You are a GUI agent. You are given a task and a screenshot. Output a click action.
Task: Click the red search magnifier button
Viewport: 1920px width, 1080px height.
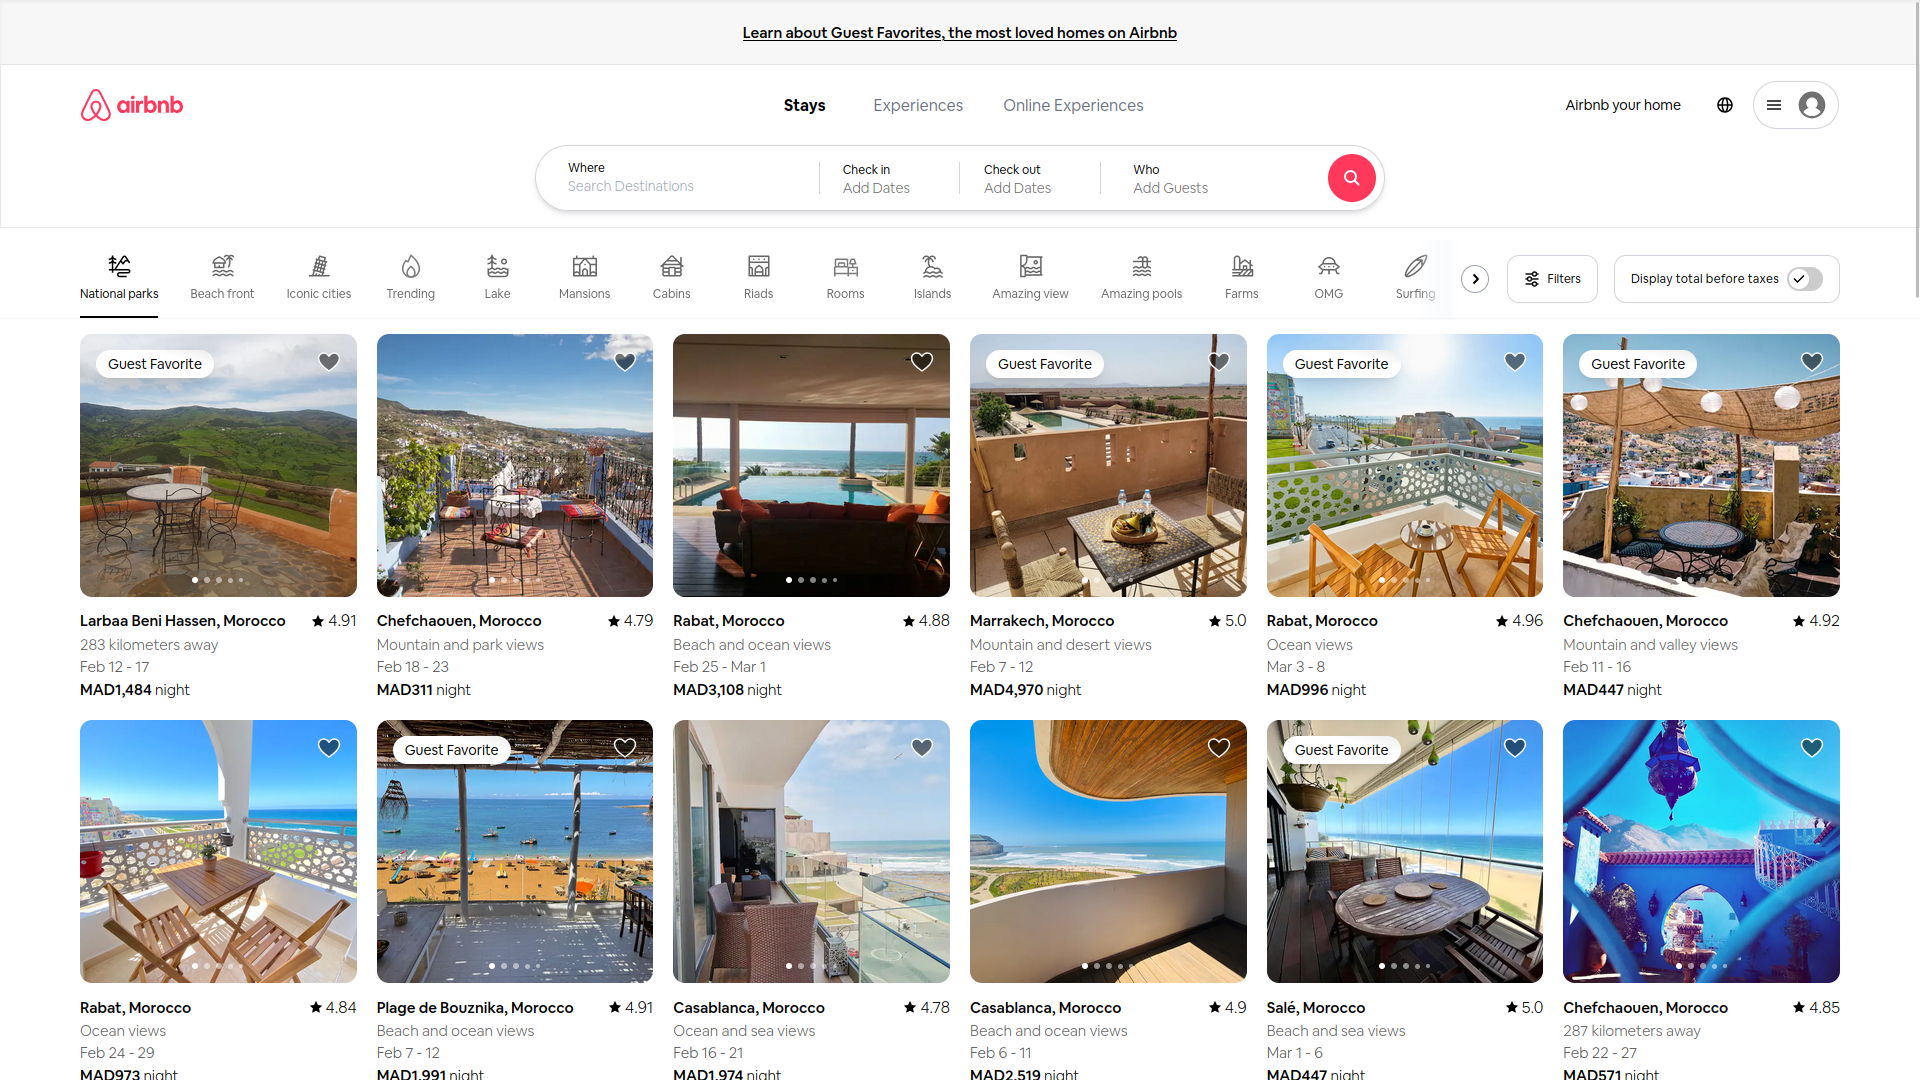1351,178
